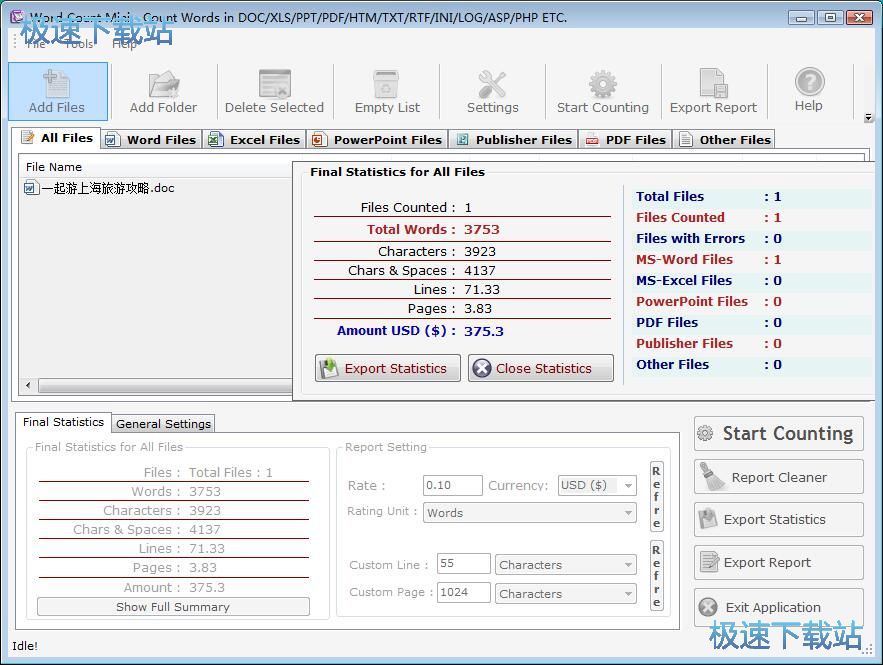
Task: Click the file list's left scroll arrow
Action: point(28,385)
